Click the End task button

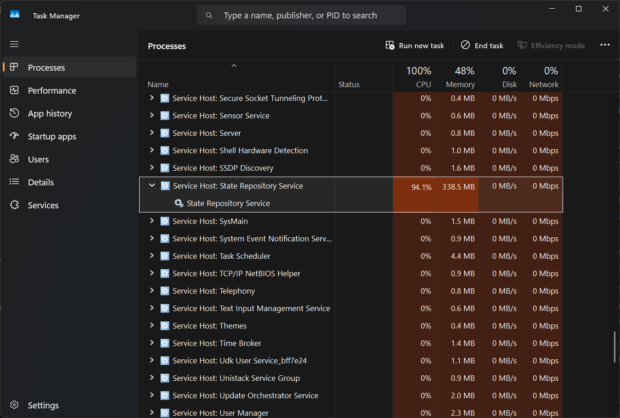pyautogui.click(x=482, y=45)
